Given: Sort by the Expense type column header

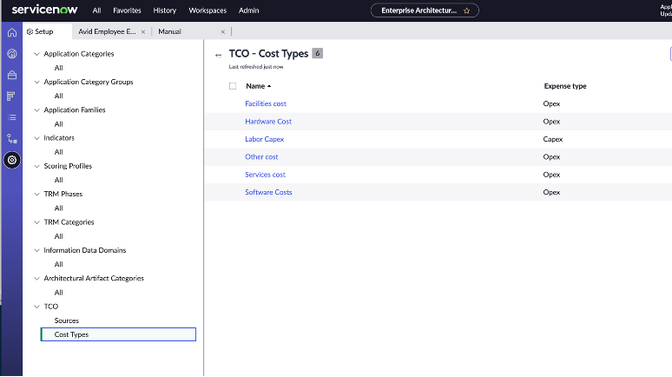Looking at the screenshot, I should [565, 86].
